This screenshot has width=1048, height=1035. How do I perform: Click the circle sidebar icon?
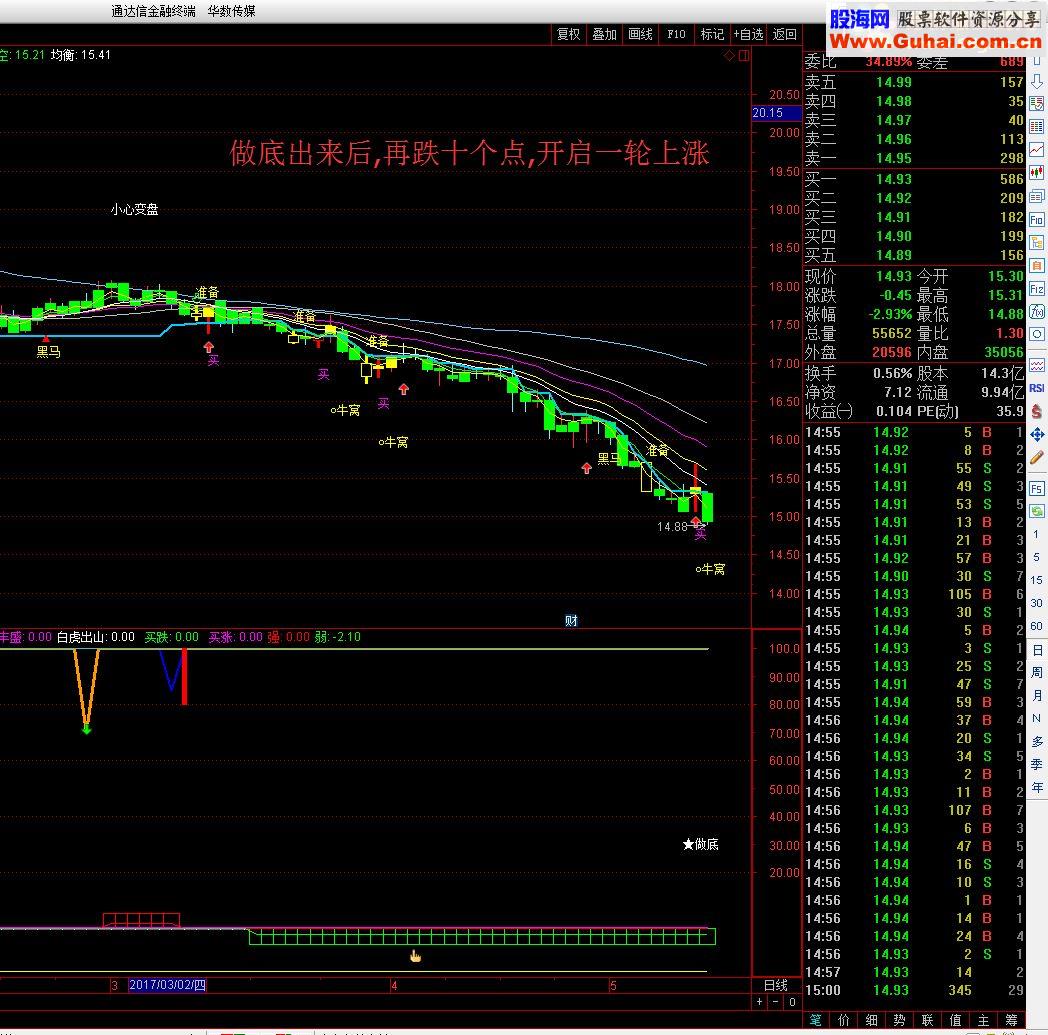click(x=1037, y=334)
